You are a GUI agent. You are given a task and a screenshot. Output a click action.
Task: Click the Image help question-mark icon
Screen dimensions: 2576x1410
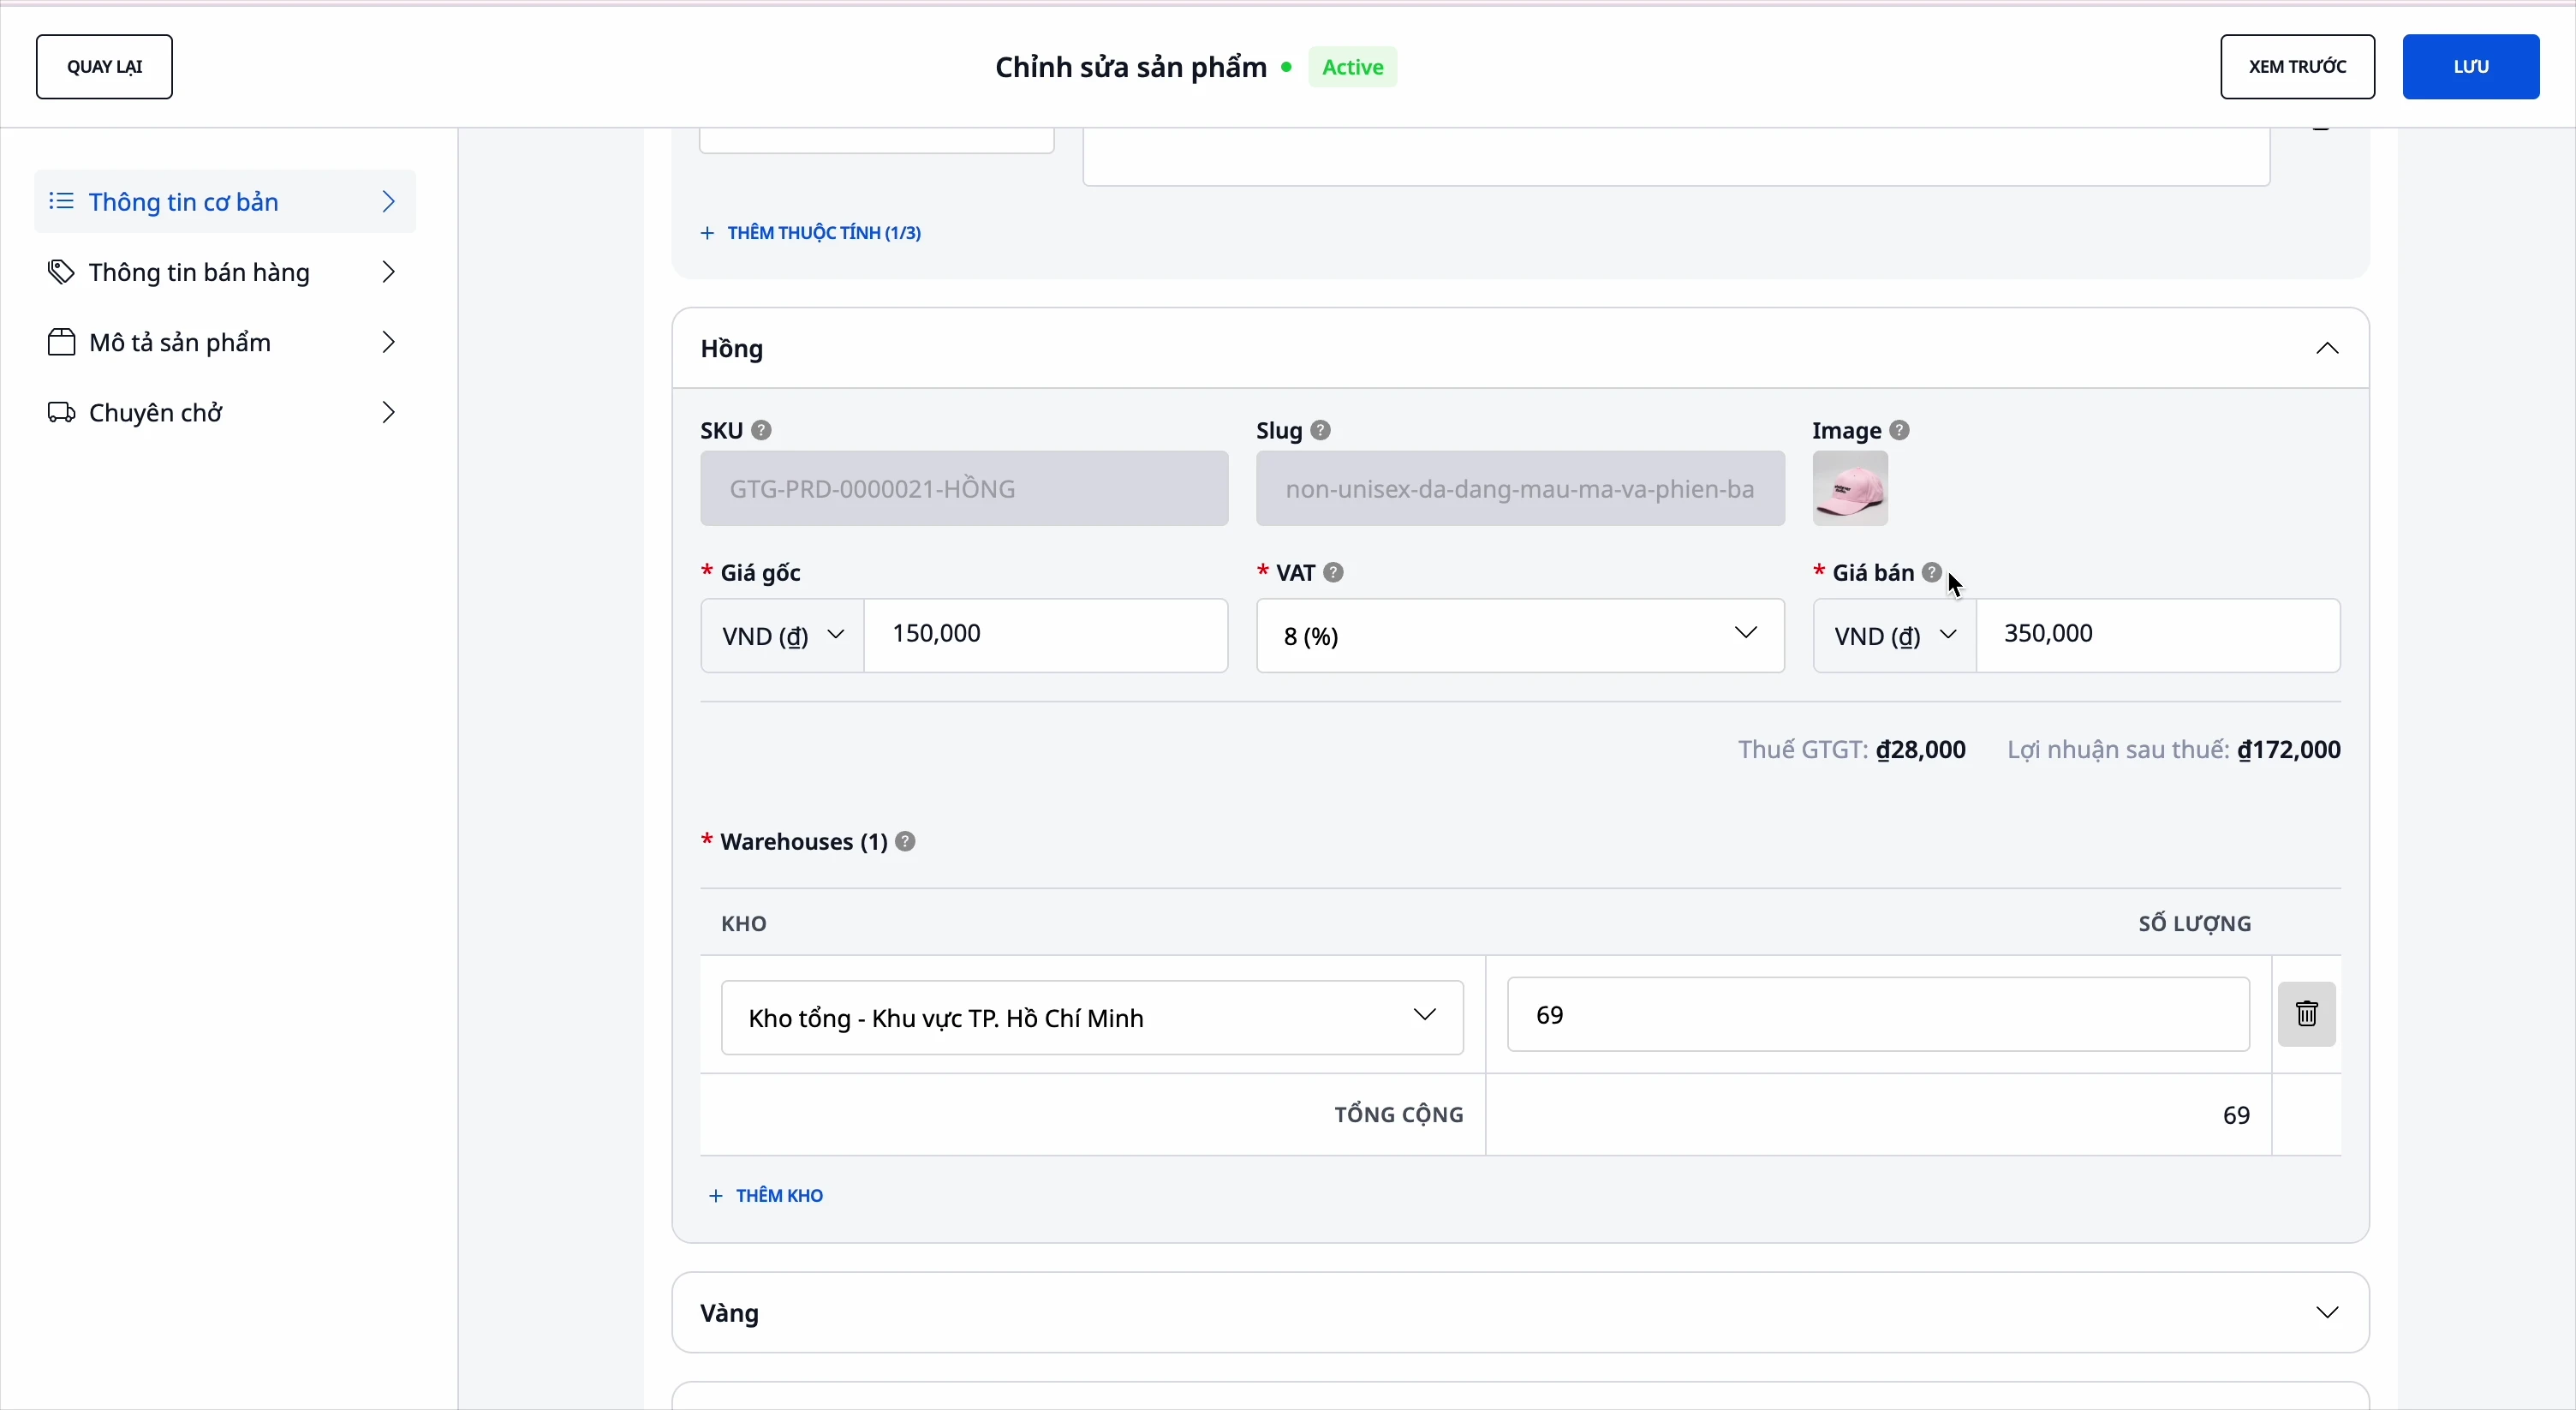click(1900, 431)
